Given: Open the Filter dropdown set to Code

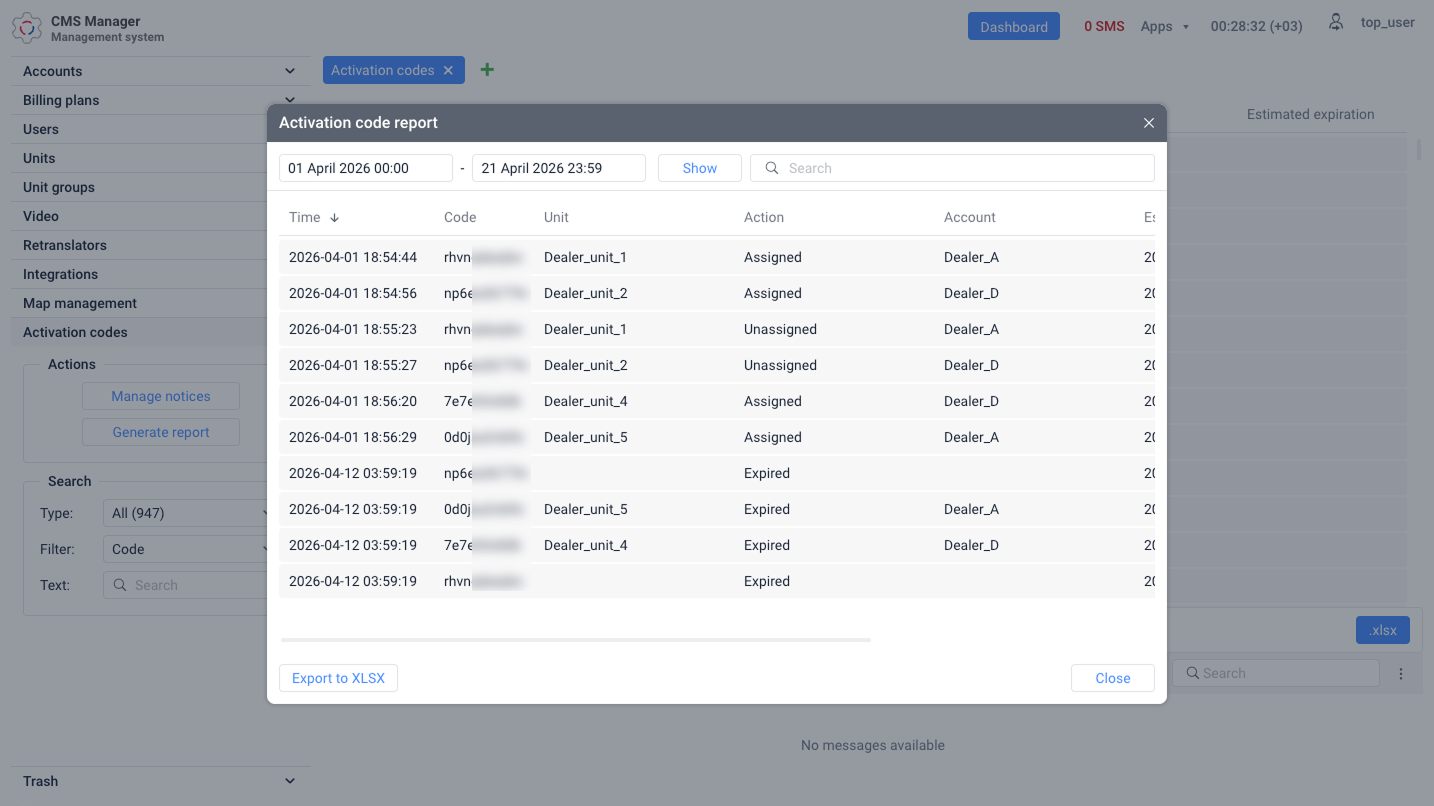Looking at the screenshot, I should click(187, 549).
